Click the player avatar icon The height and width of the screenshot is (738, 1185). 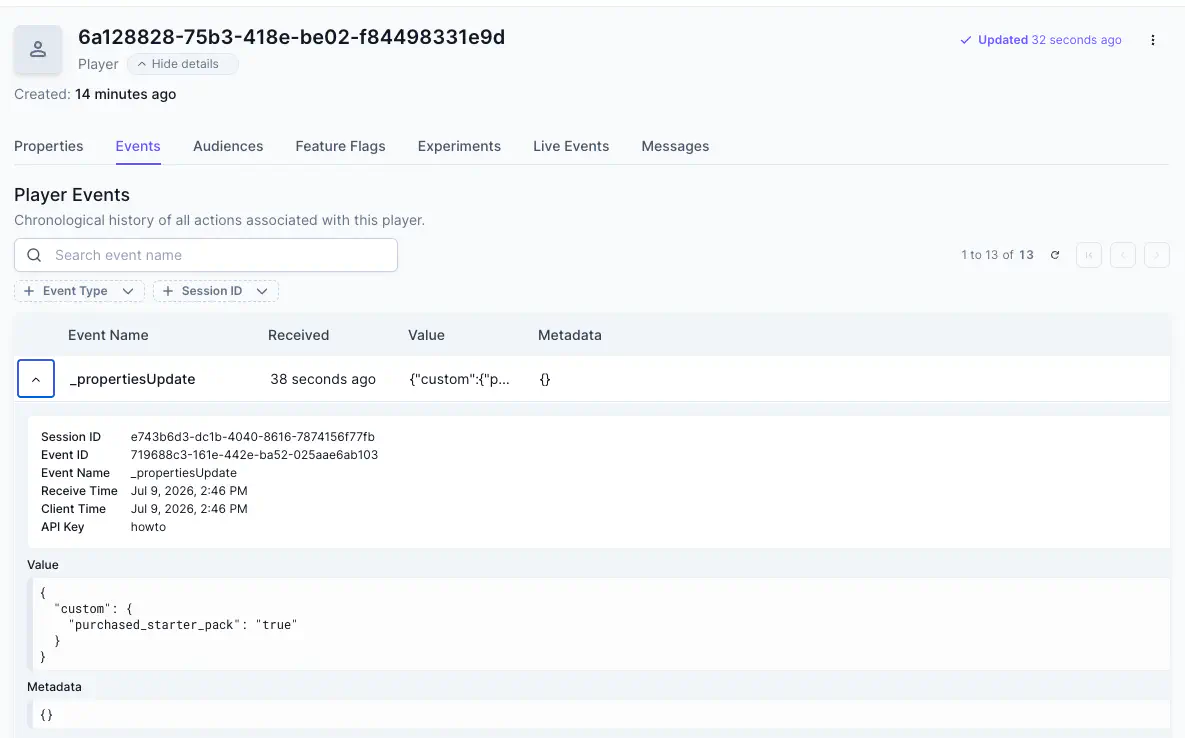38,50
